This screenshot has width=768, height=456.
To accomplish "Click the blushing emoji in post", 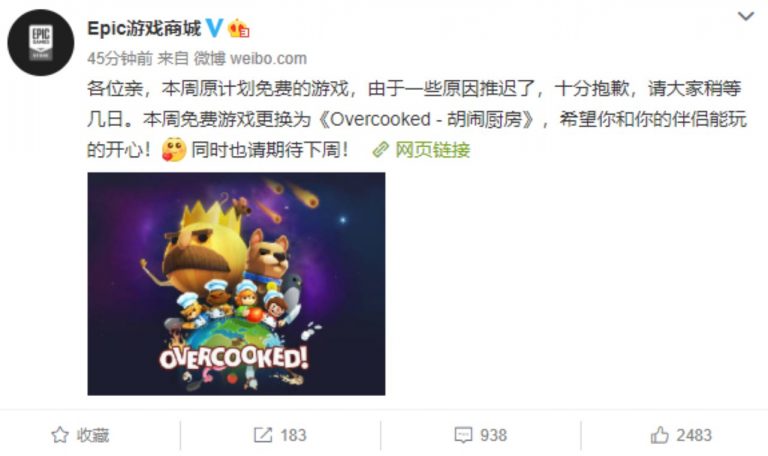I will coord(174,149).
